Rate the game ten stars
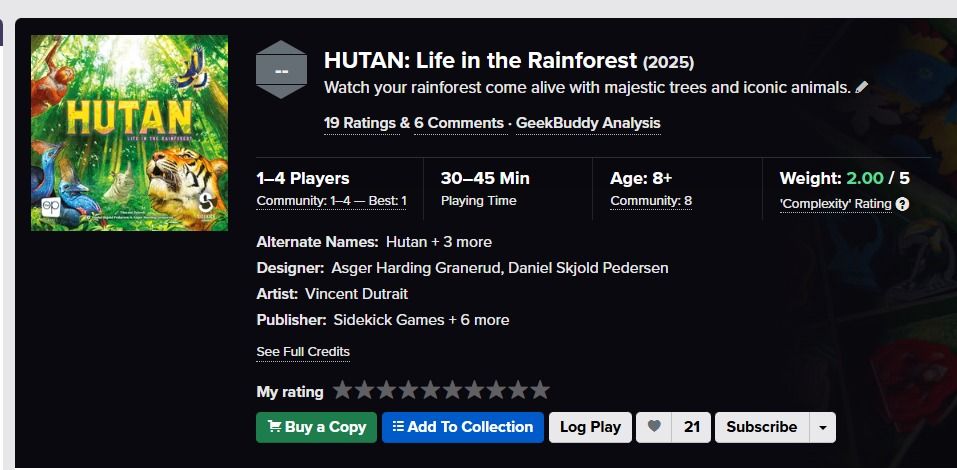 coord(540,390)
